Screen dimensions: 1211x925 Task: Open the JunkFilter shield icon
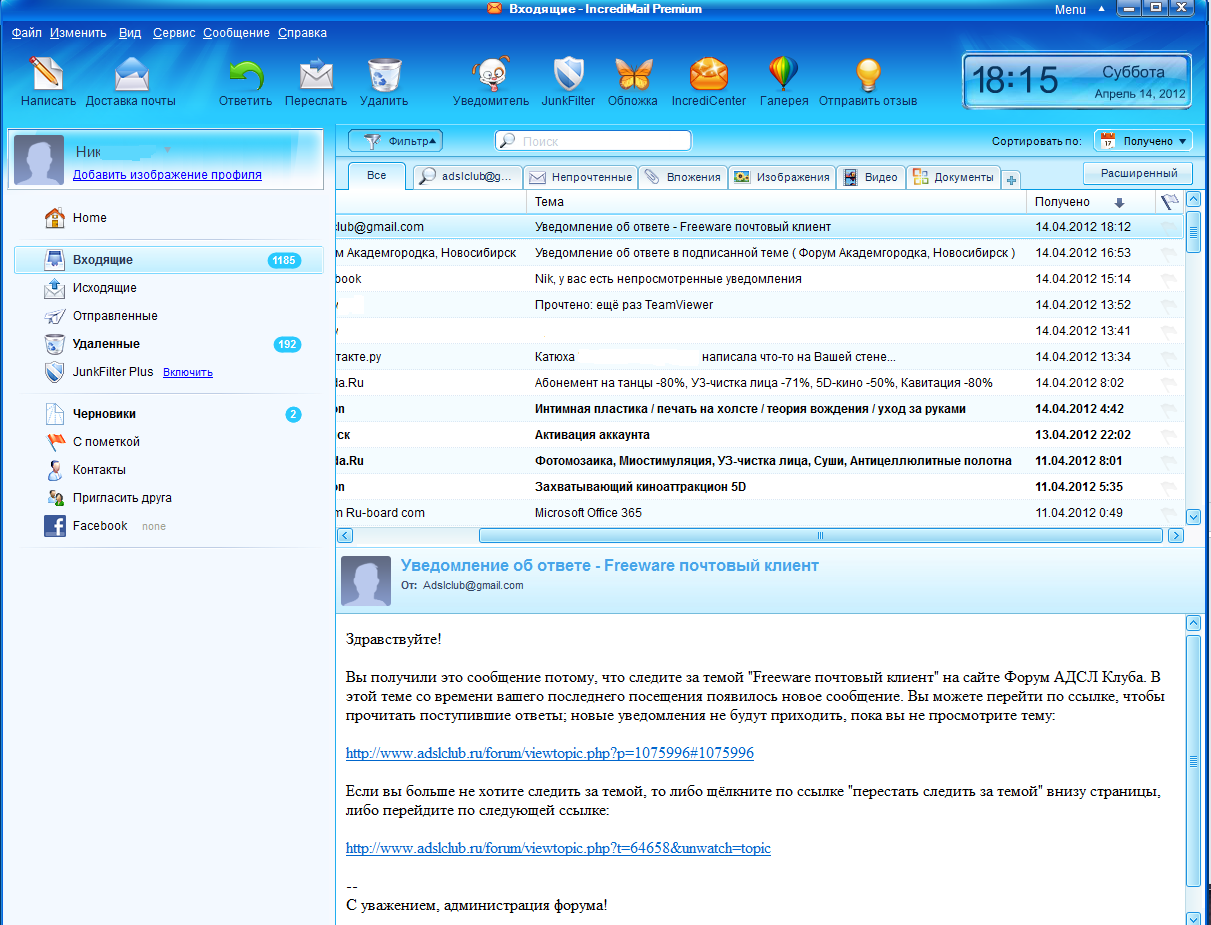[x=568, y=75]
